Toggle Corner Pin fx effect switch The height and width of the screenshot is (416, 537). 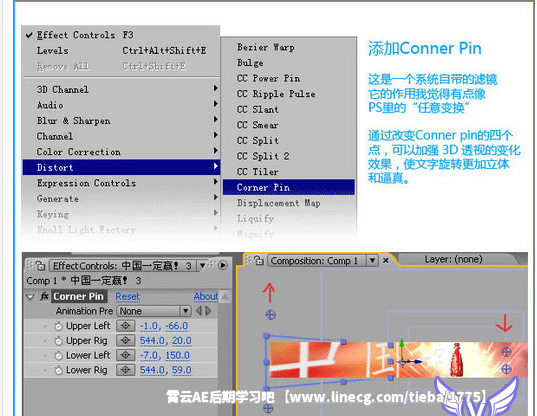tap(44, 296)
